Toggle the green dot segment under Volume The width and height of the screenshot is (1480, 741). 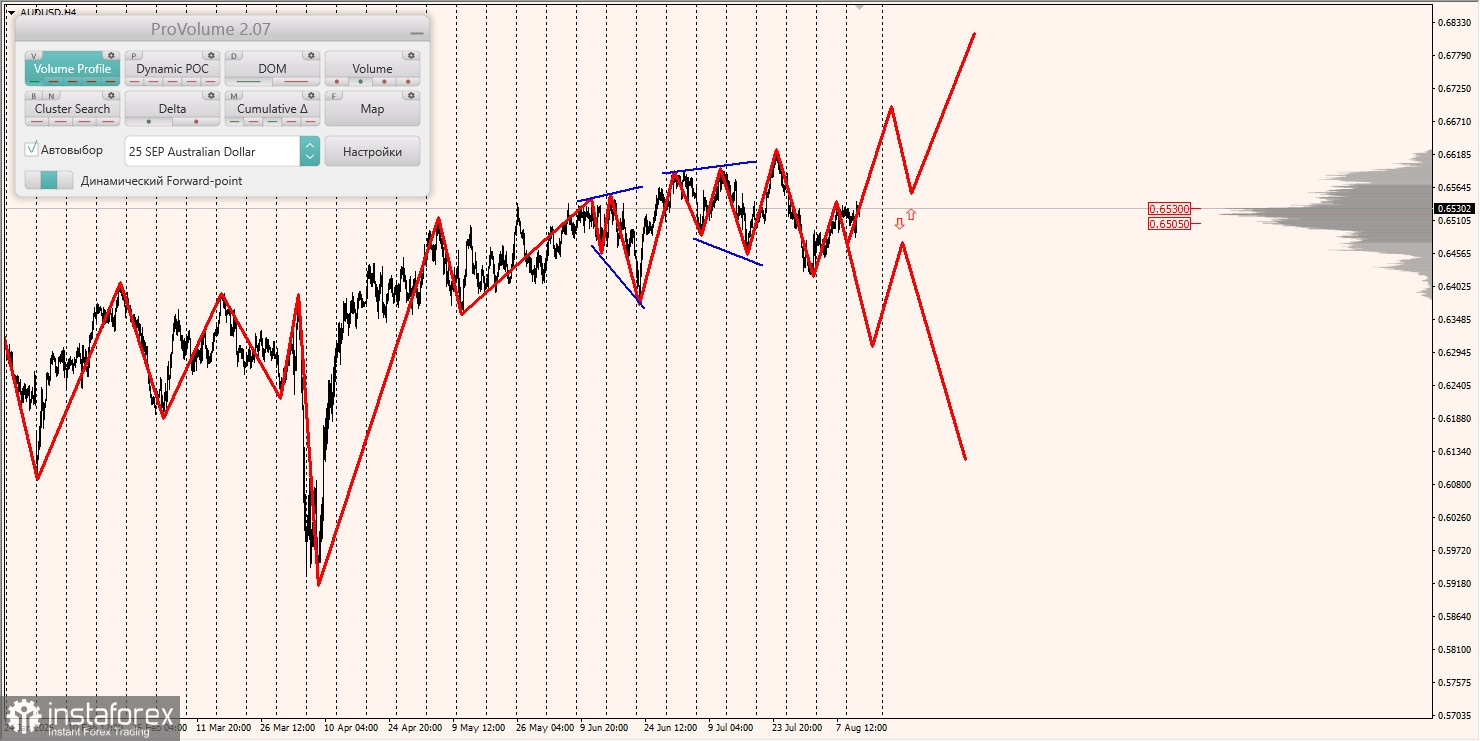[360, 81]
